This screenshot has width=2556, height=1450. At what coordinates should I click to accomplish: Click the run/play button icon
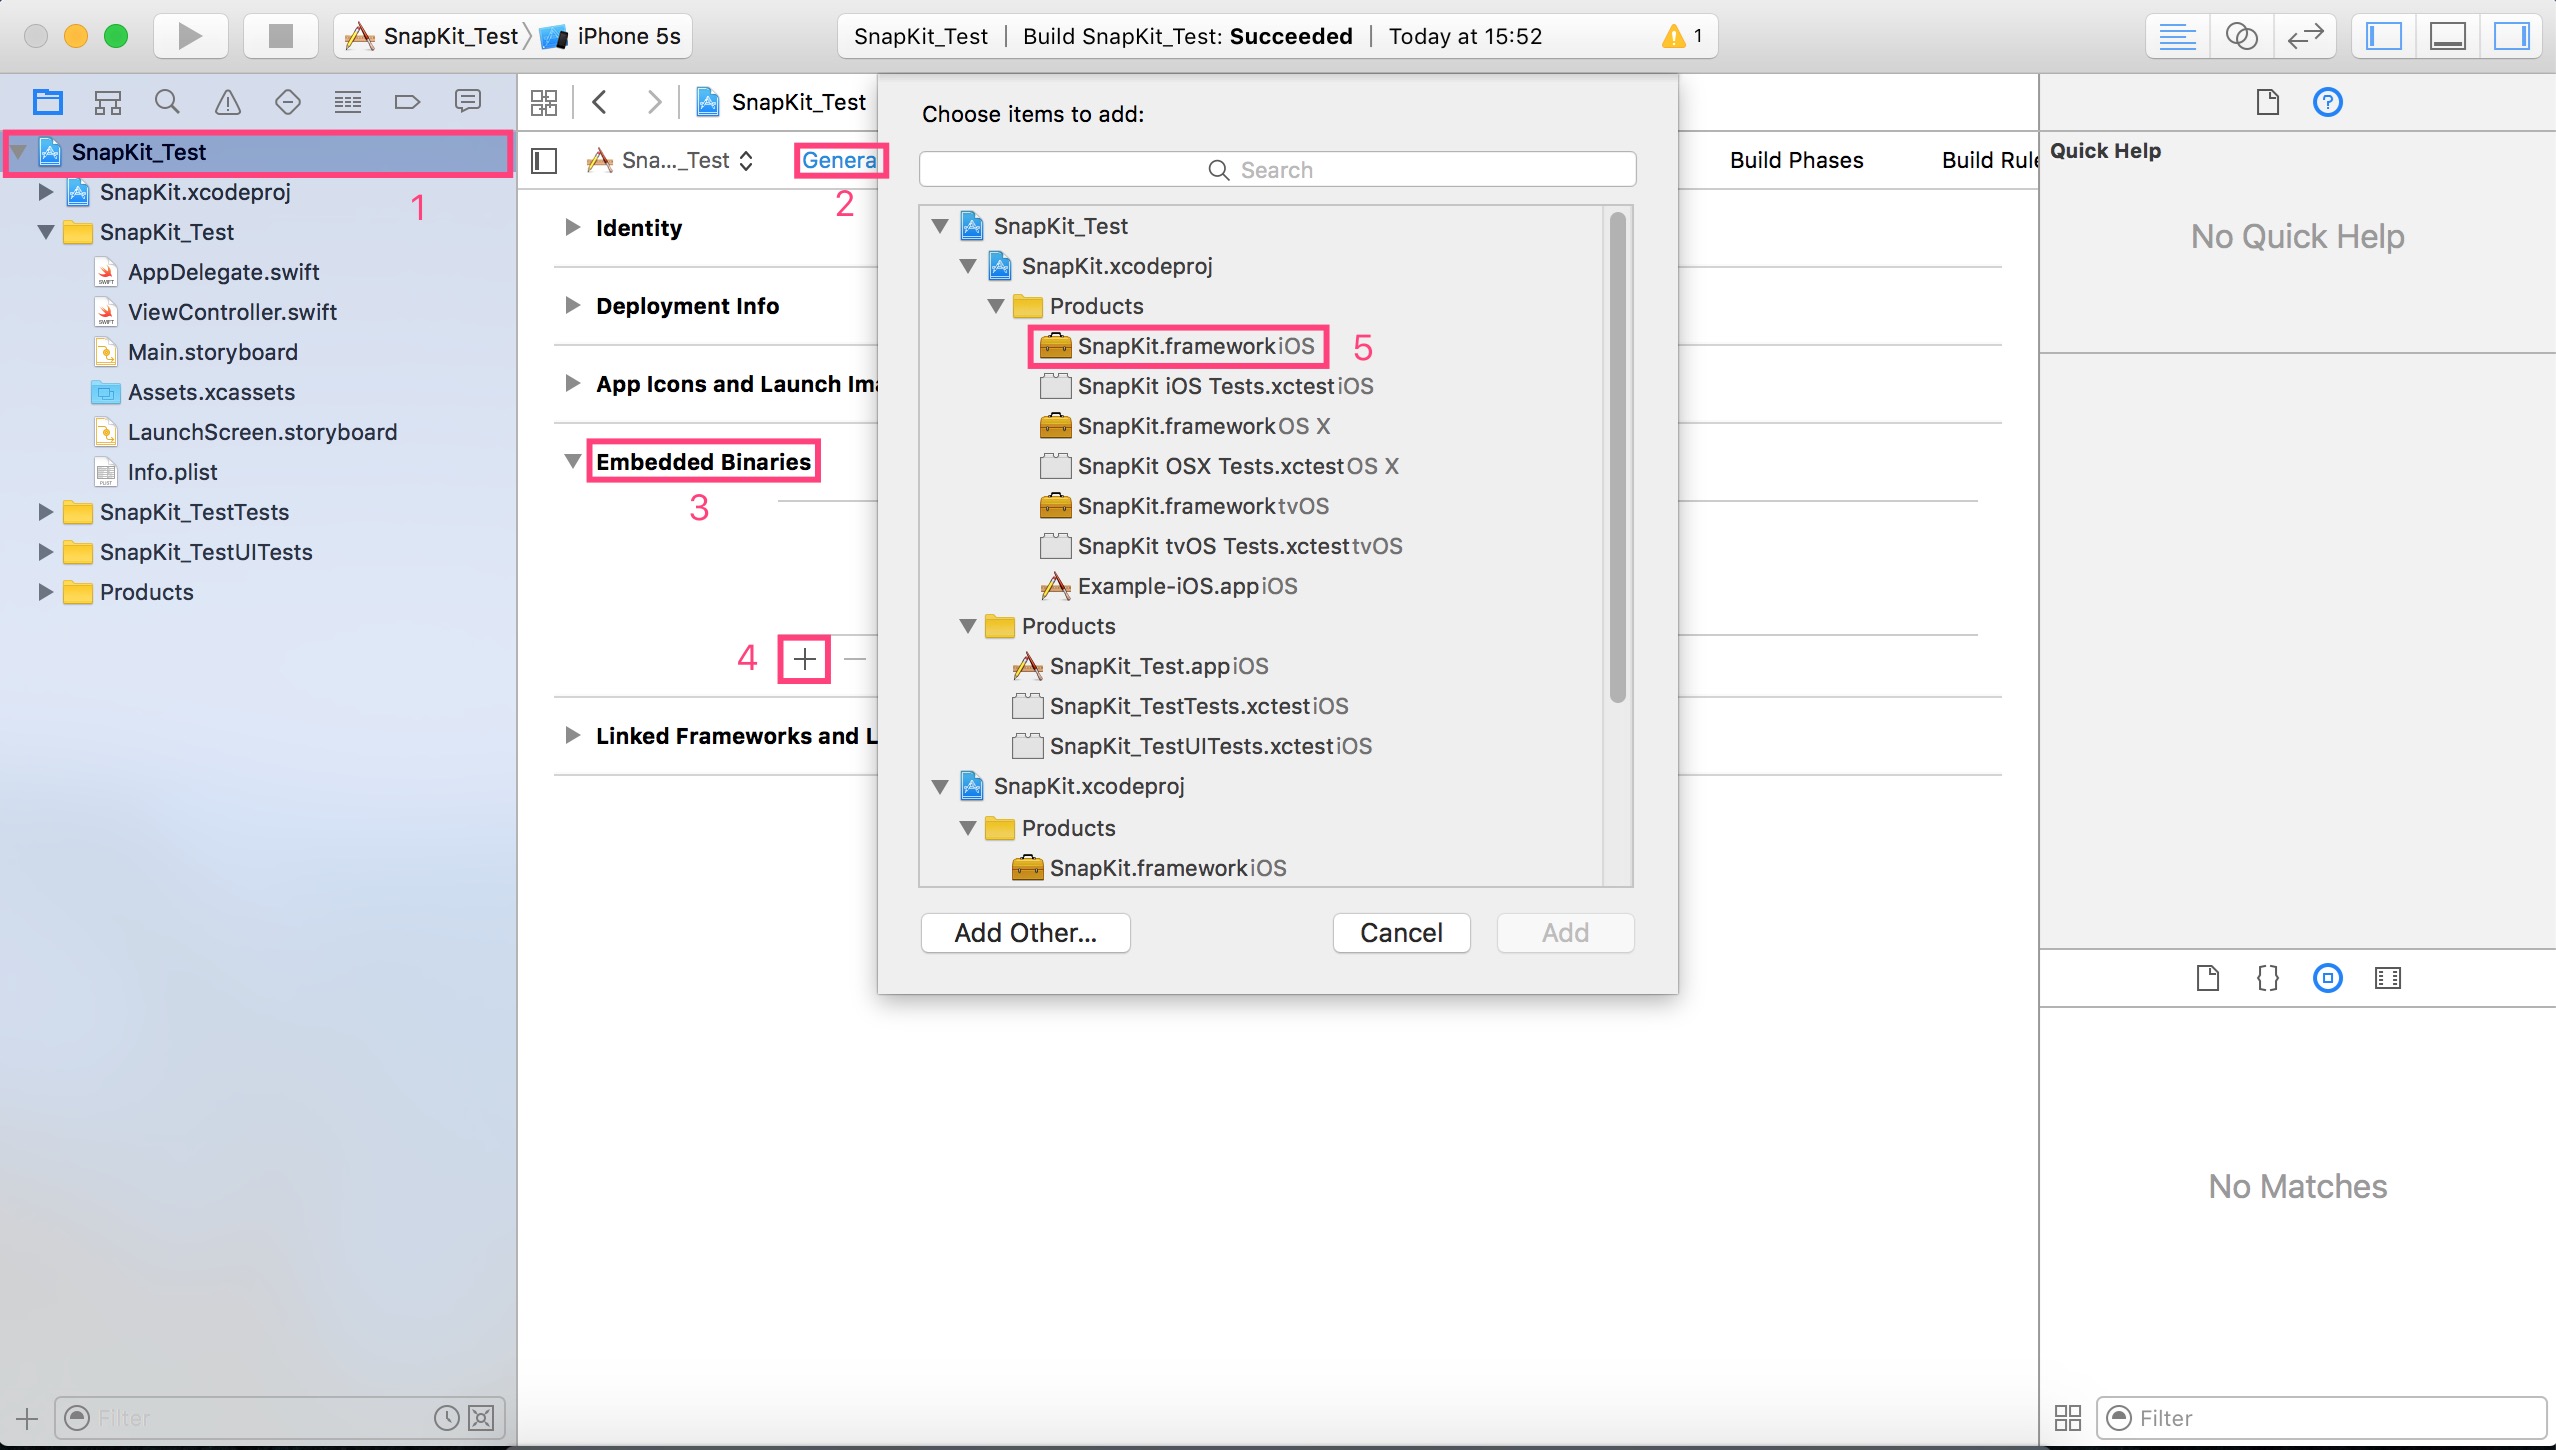[190, 33]
